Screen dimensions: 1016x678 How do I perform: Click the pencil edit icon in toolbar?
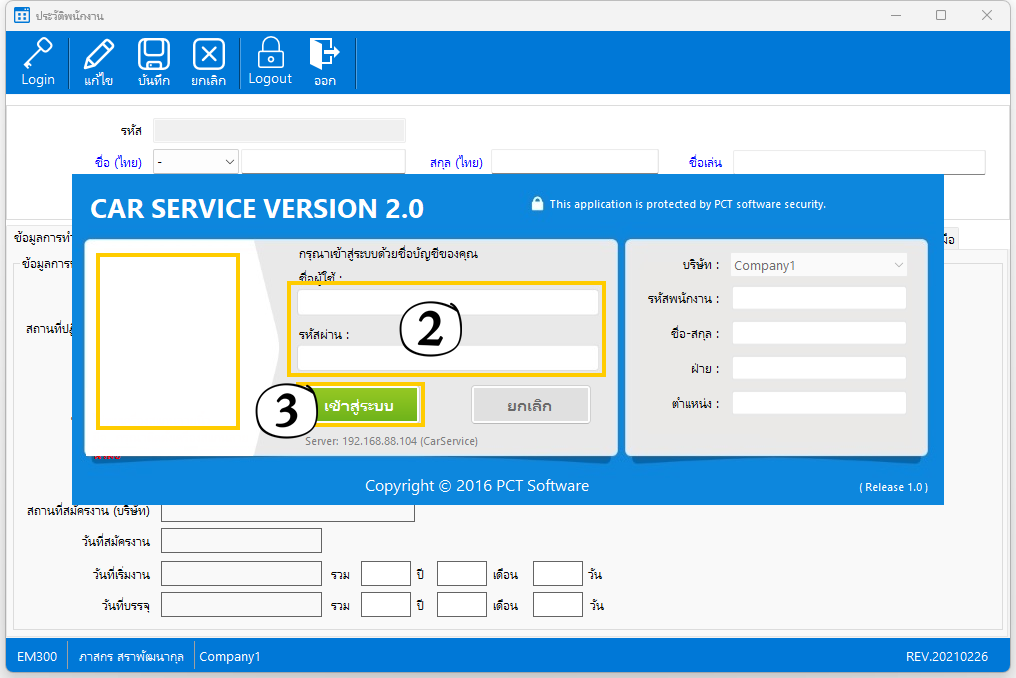tap(98, 53)
